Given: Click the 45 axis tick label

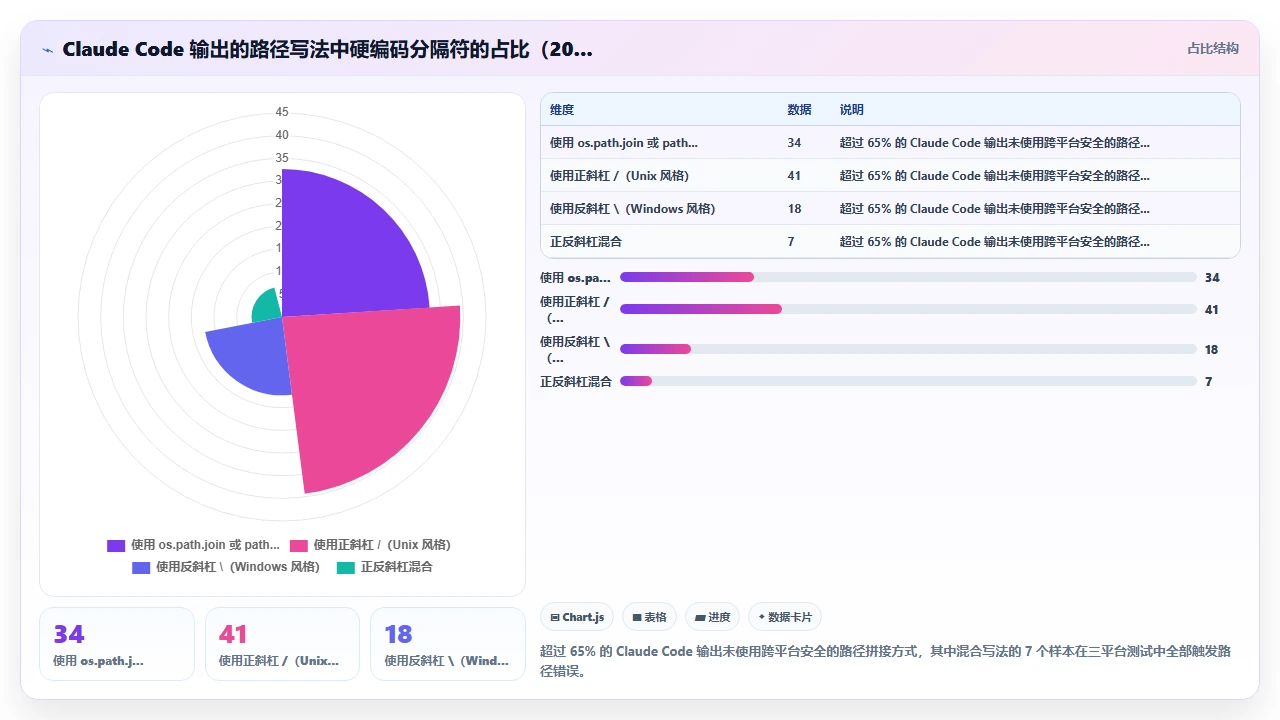Looking at the screenshot, I should 282,112.
